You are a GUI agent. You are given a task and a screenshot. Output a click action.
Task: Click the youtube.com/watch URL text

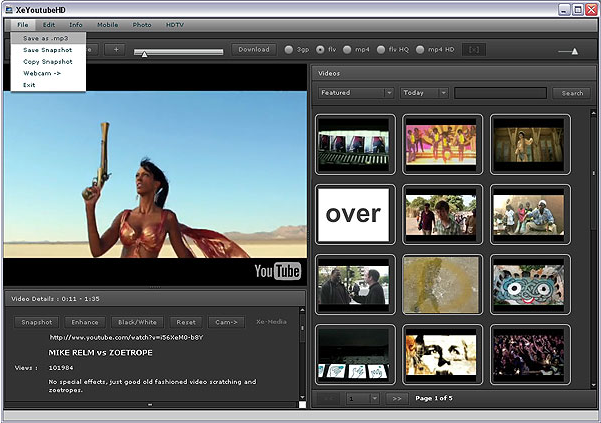[x=126, y=338]
